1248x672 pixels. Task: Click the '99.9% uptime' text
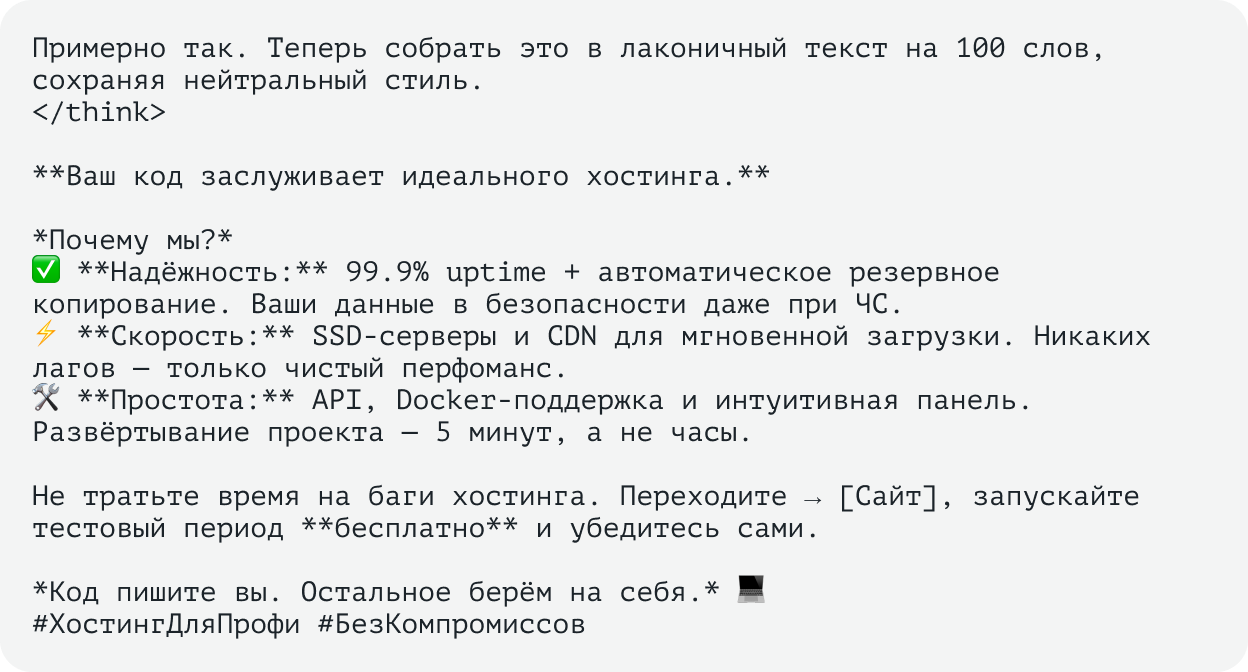tap(446, 272)
